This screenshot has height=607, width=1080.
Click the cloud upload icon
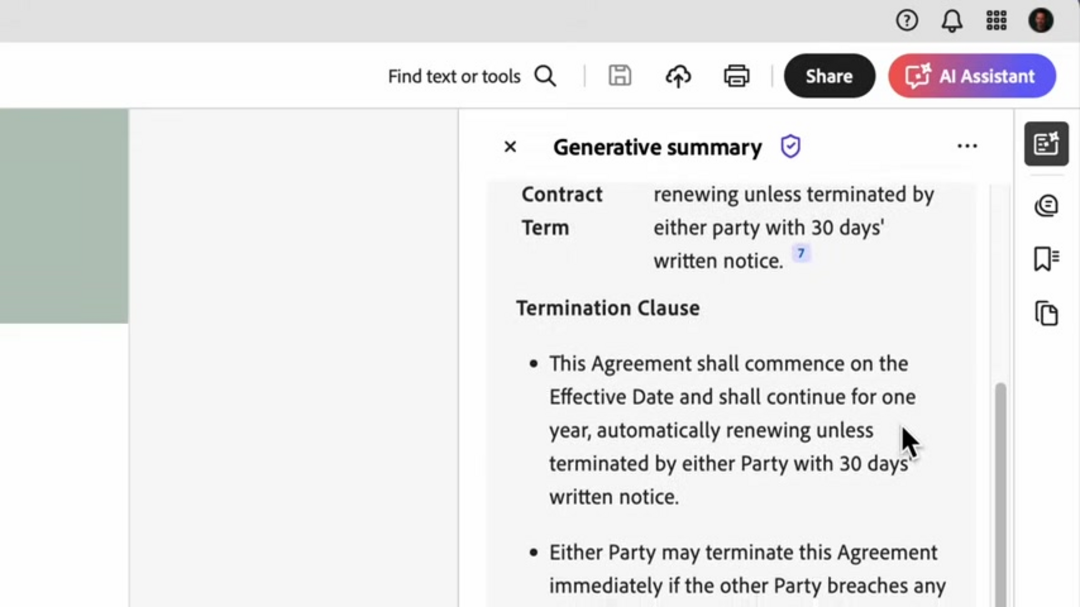pos(678,76)
